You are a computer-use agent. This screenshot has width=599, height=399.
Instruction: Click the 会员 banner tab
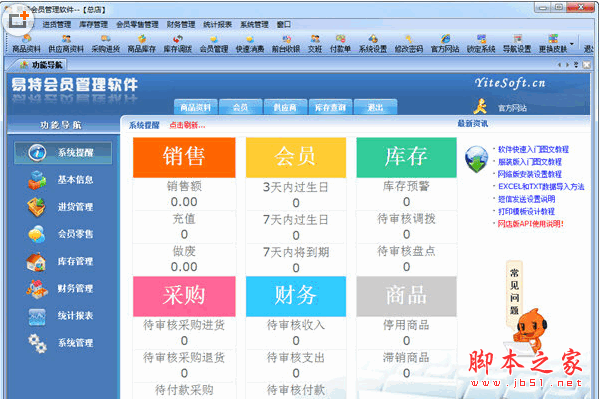tap(240, 107)
